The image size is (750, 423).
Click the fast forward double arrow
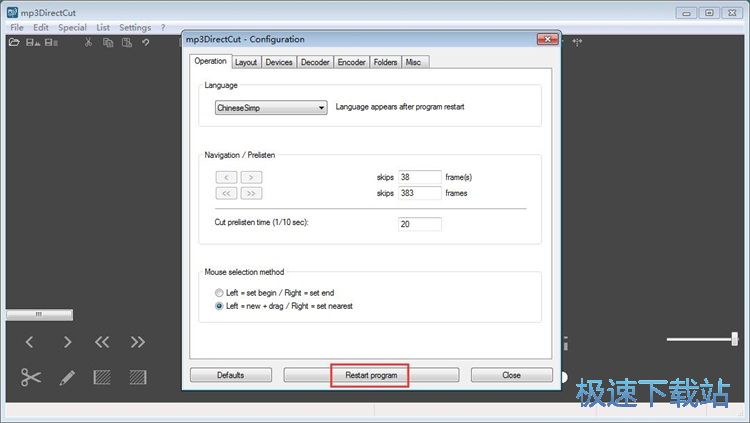pyautogui.click(x=138, y=342)
